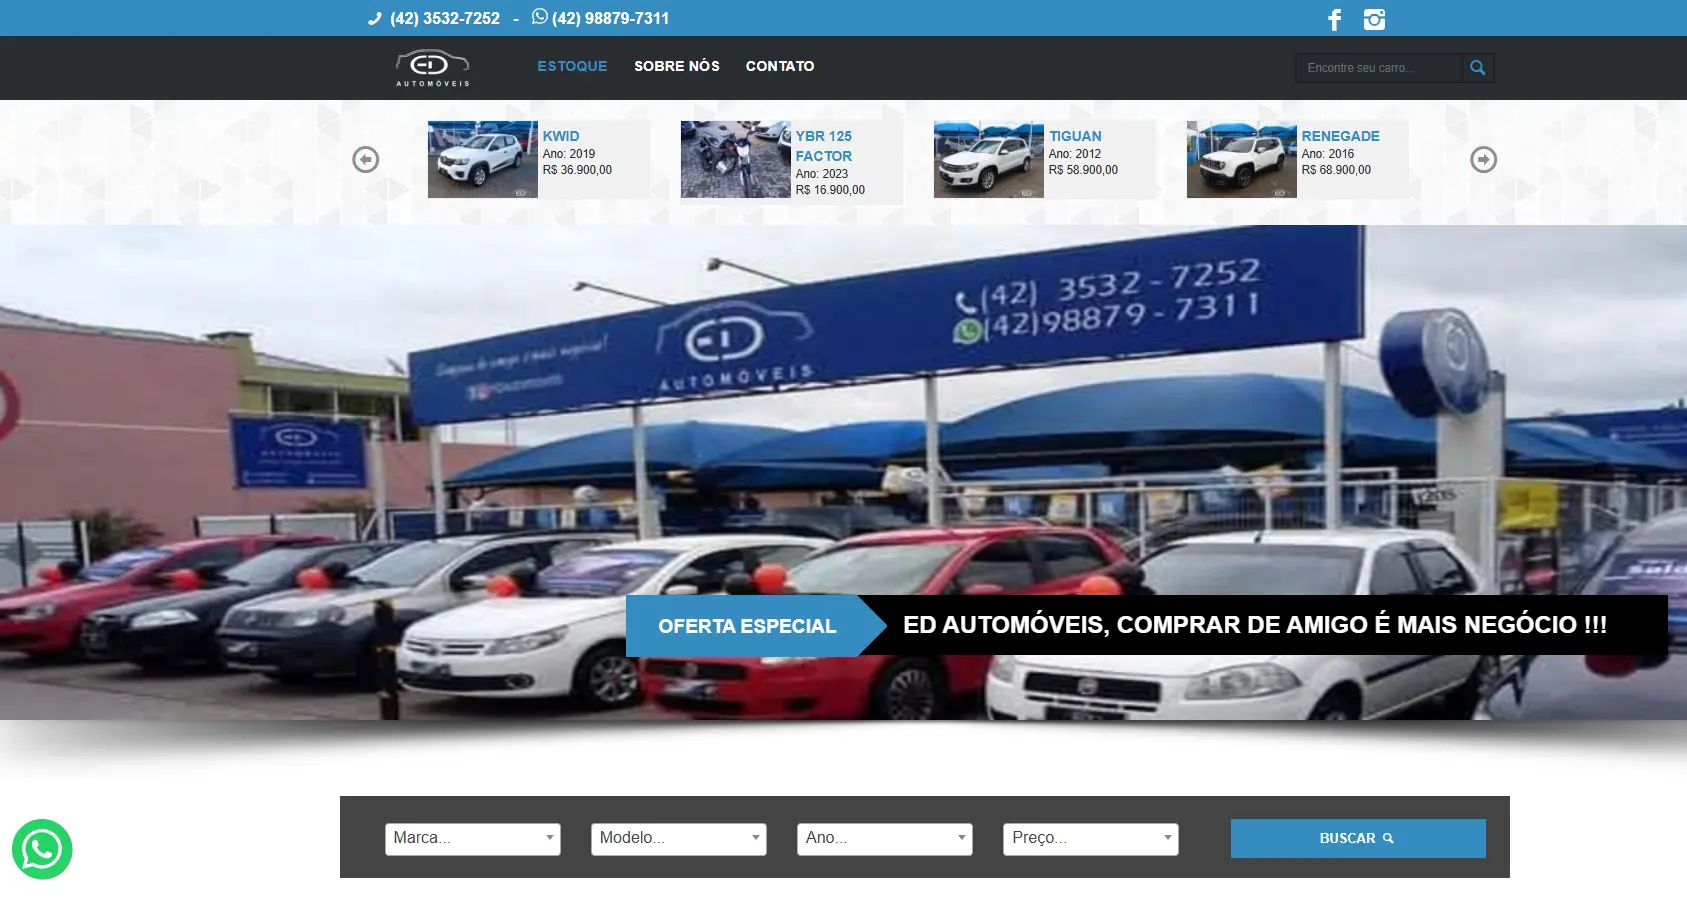Open the YBR 125 FACTOR listing title

coord(824,146)
